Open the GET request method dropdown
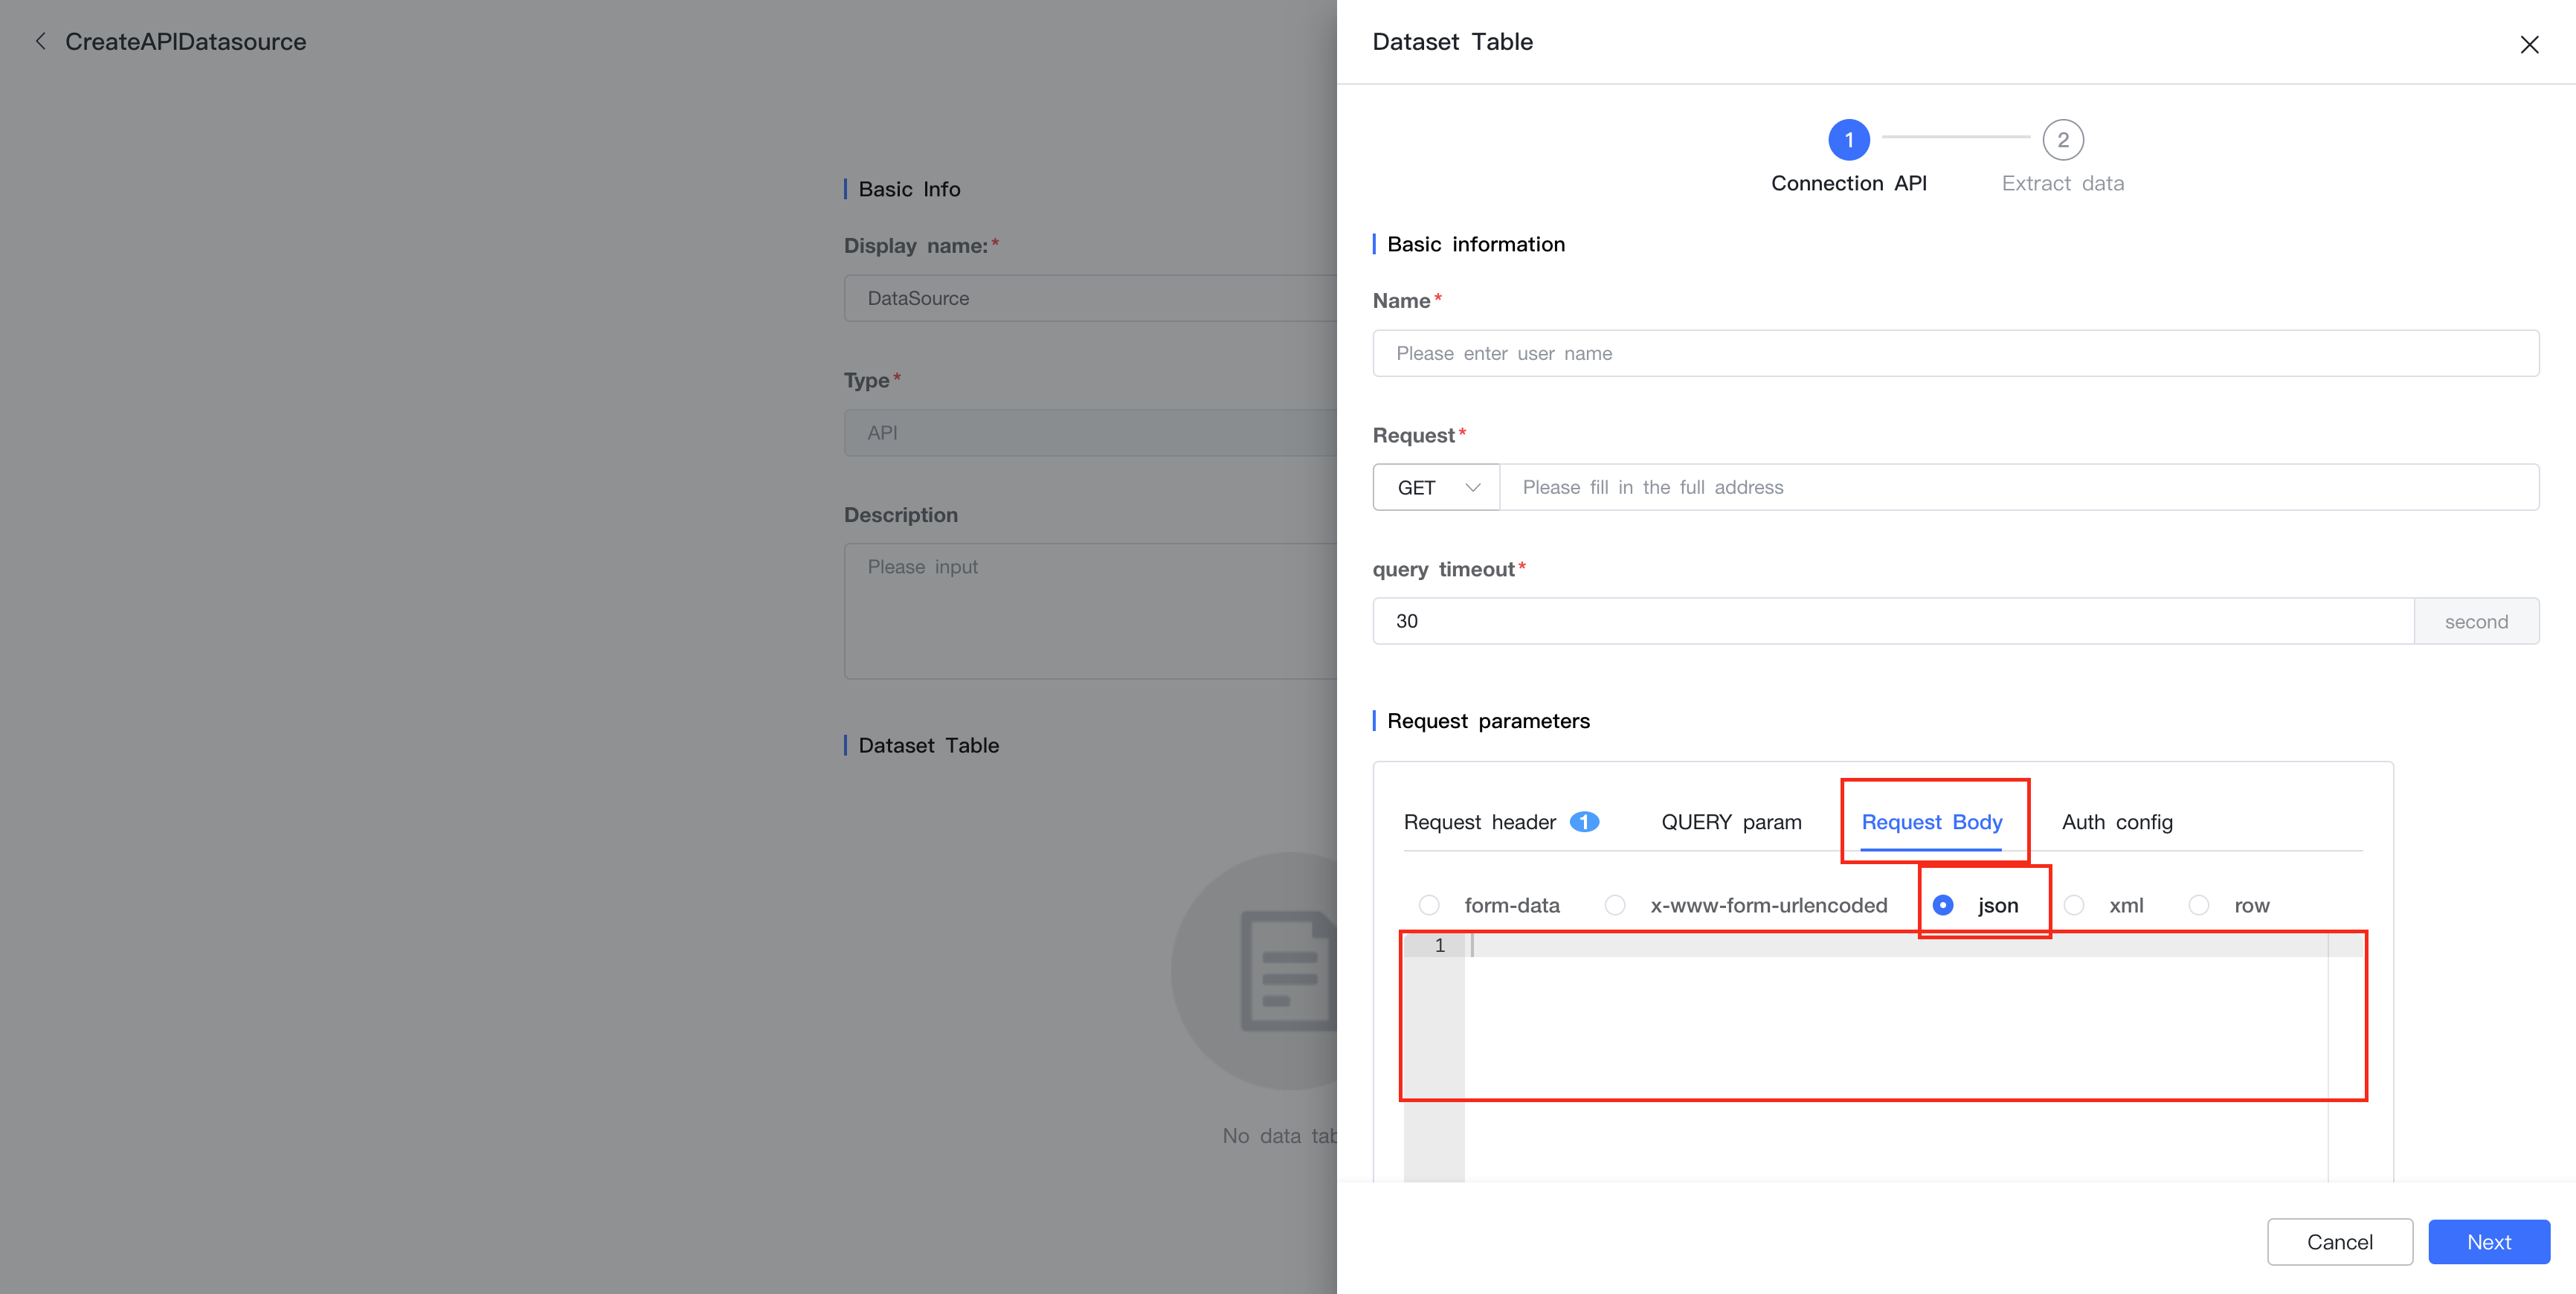The image size is (2576, 1294). click(1436, 487)
